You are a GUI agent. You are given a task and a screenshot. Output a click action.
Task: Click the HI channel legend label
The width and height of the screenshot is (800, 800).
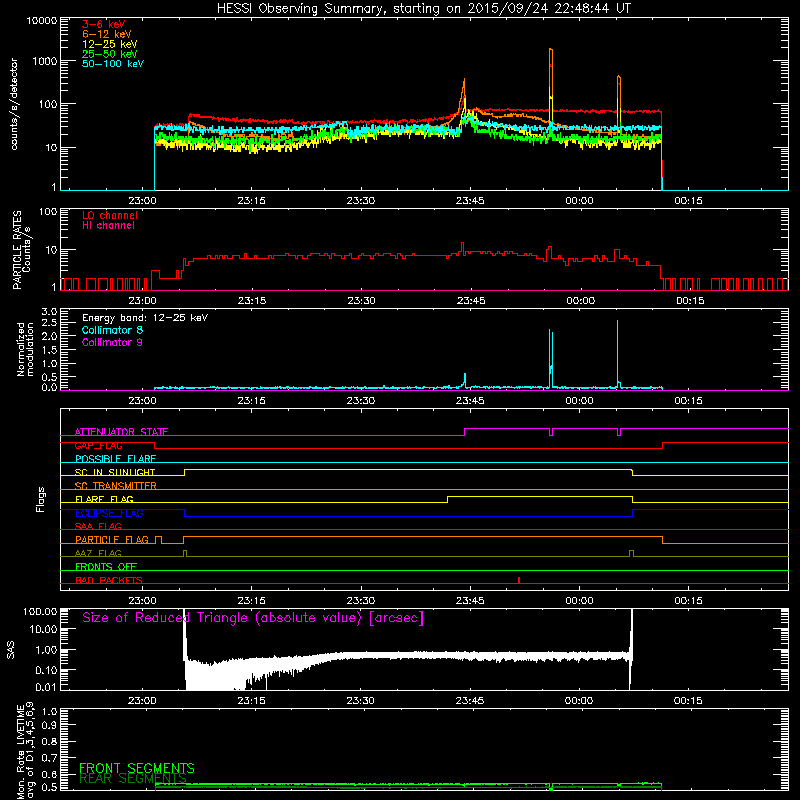pyautogui.click(x=108, y=226)
